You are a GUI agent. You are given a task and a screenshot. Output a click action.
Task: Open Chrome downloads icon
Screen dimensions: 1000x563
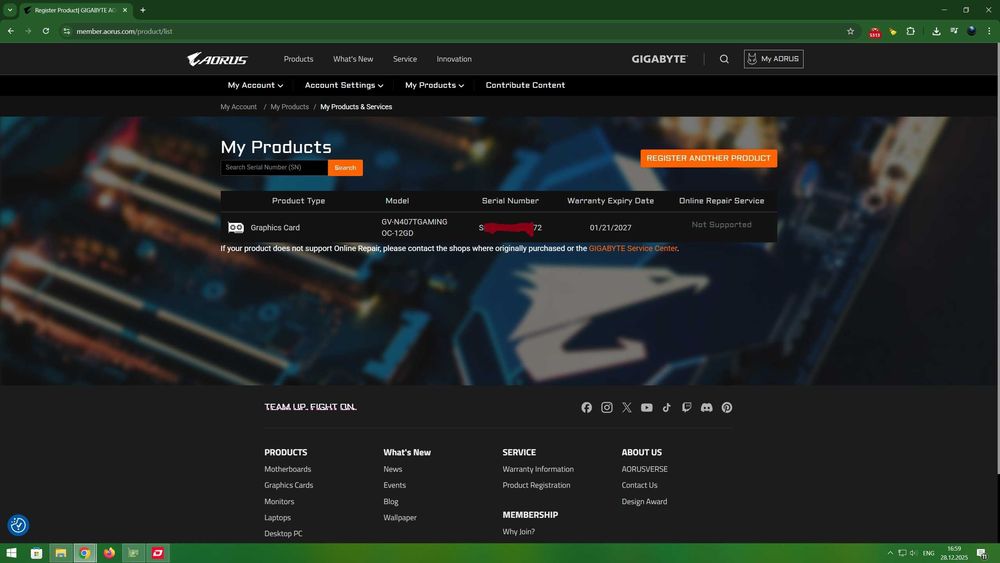click(x=936, y=31)
